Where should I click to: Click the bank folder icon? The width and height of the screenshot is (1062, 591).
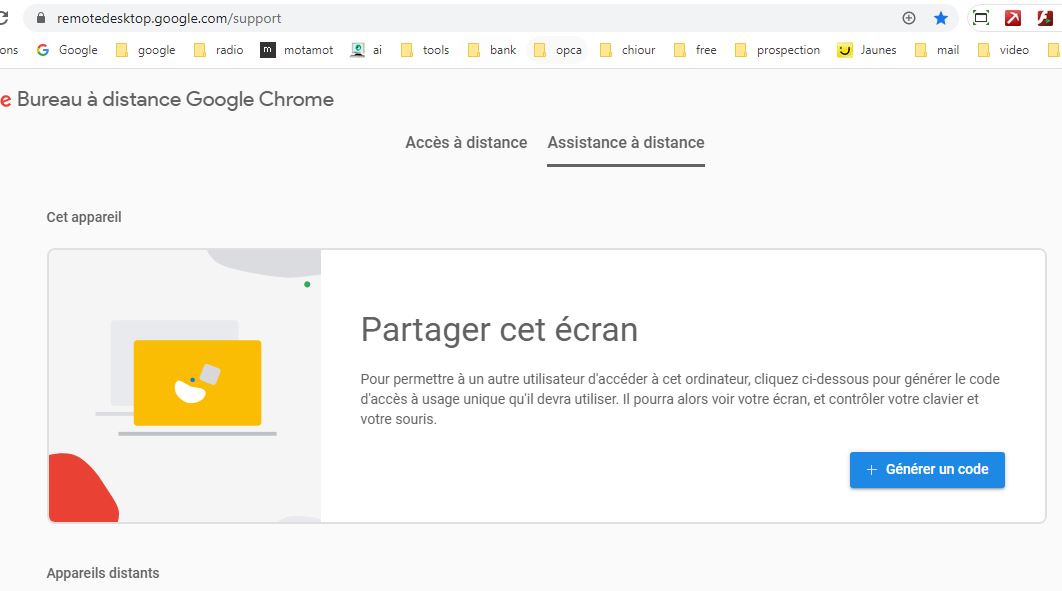tap(473, 50)
